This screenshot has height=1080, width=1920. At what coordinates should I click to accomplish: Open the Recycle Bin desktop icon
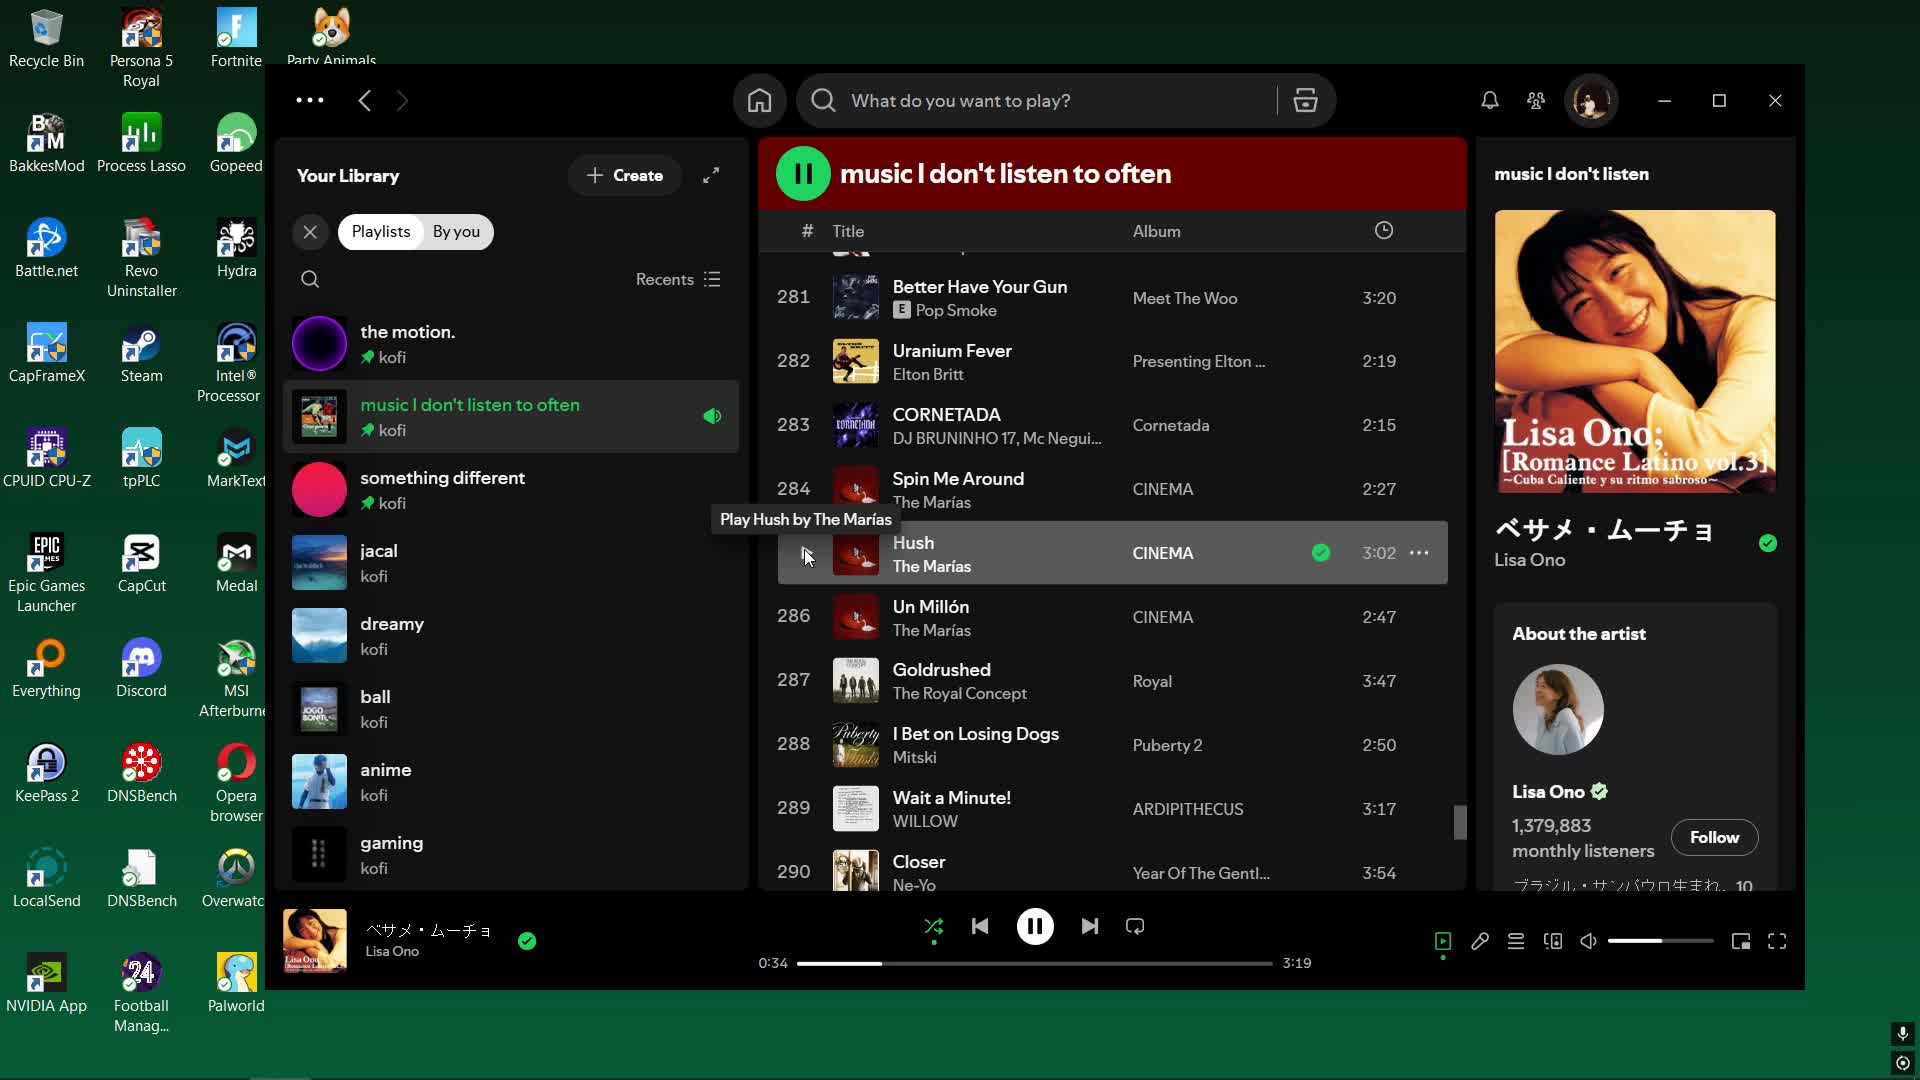click(46, 40)
